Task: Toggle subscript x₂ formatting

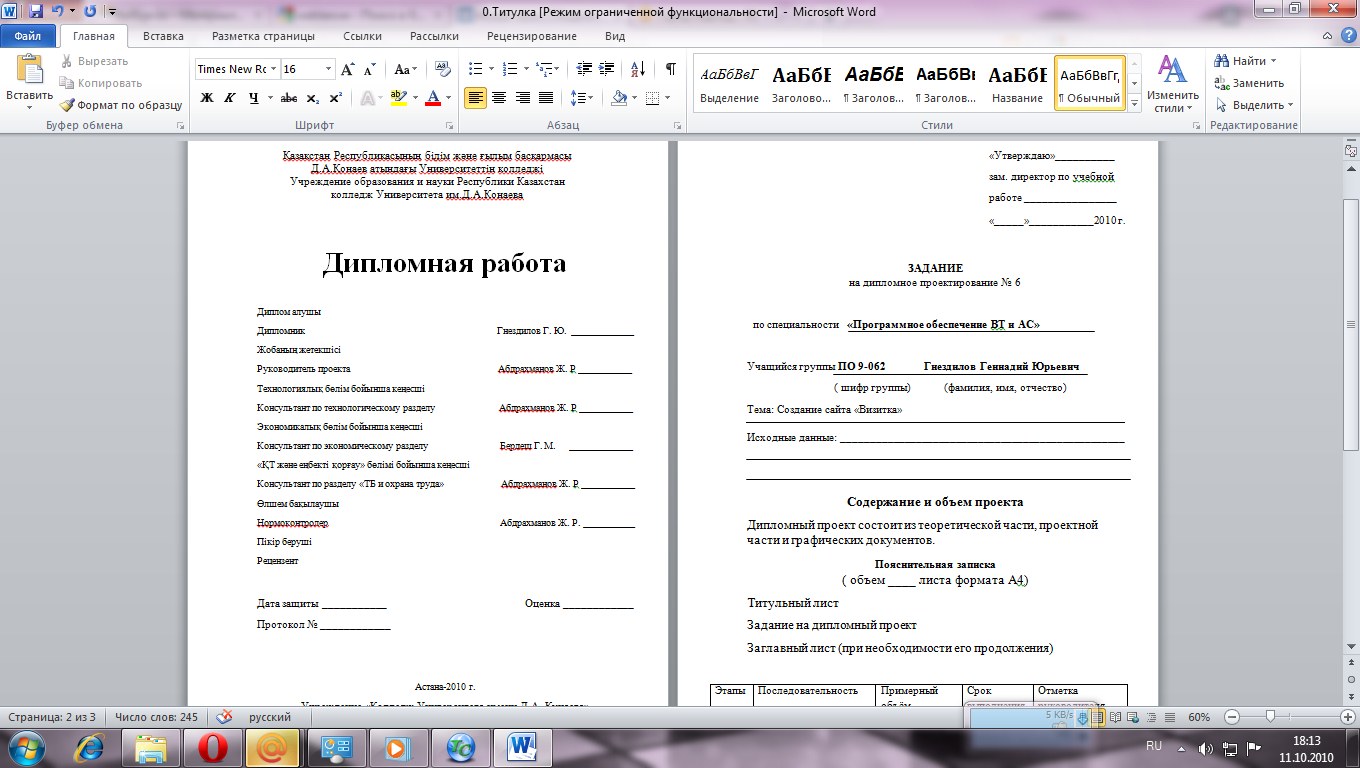Action: (313, 98)
